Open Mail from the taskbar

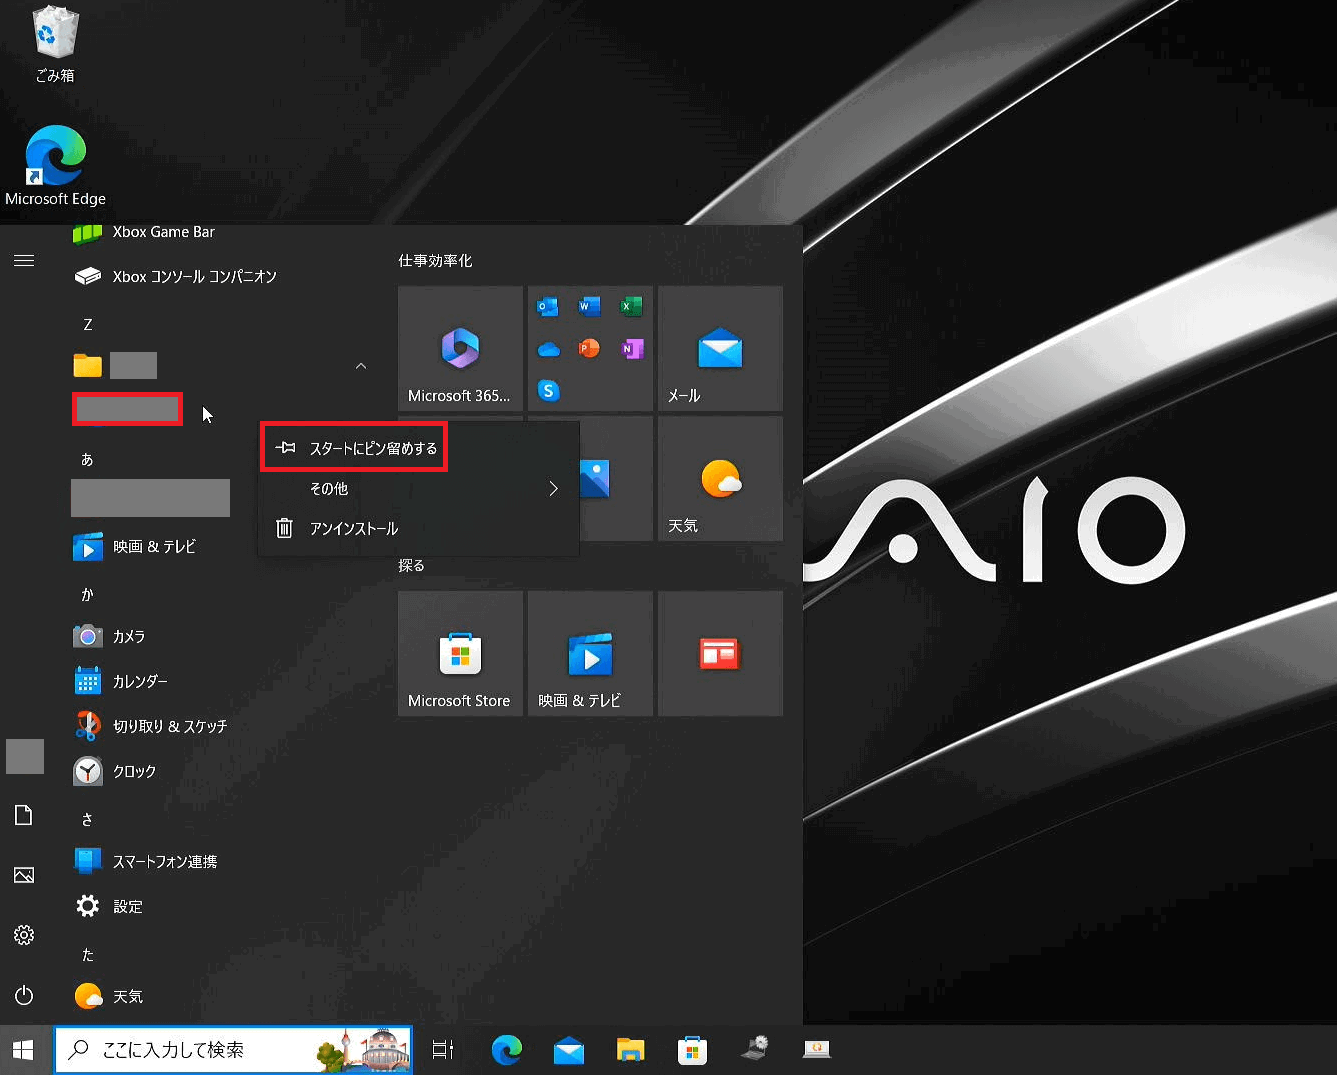click(569, 1050)
